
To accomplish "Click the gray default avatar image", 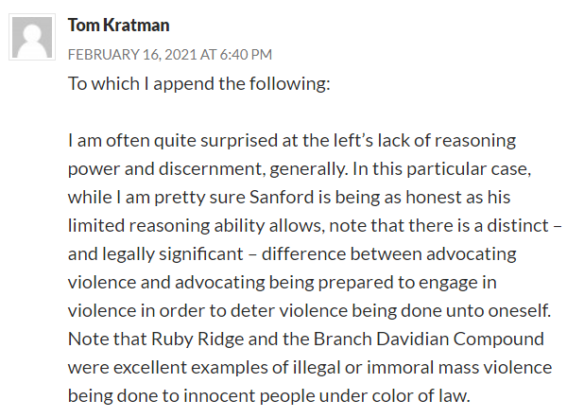I will click(32, 37).
